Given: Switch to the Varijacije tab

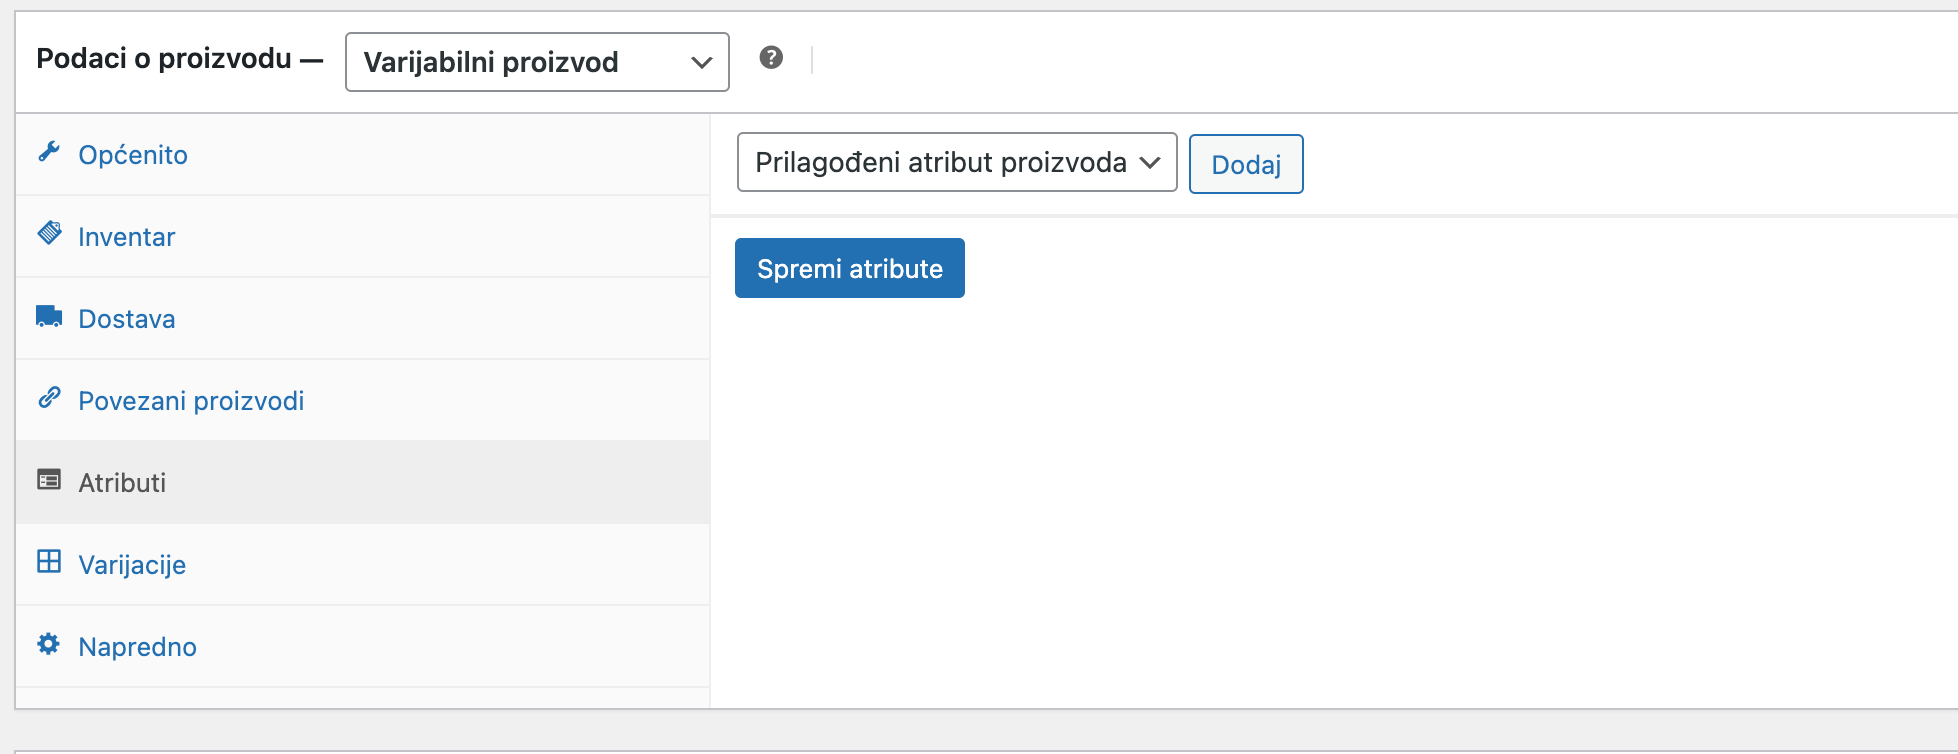Looking at the screenshot, I should click(x=132, y=565).
